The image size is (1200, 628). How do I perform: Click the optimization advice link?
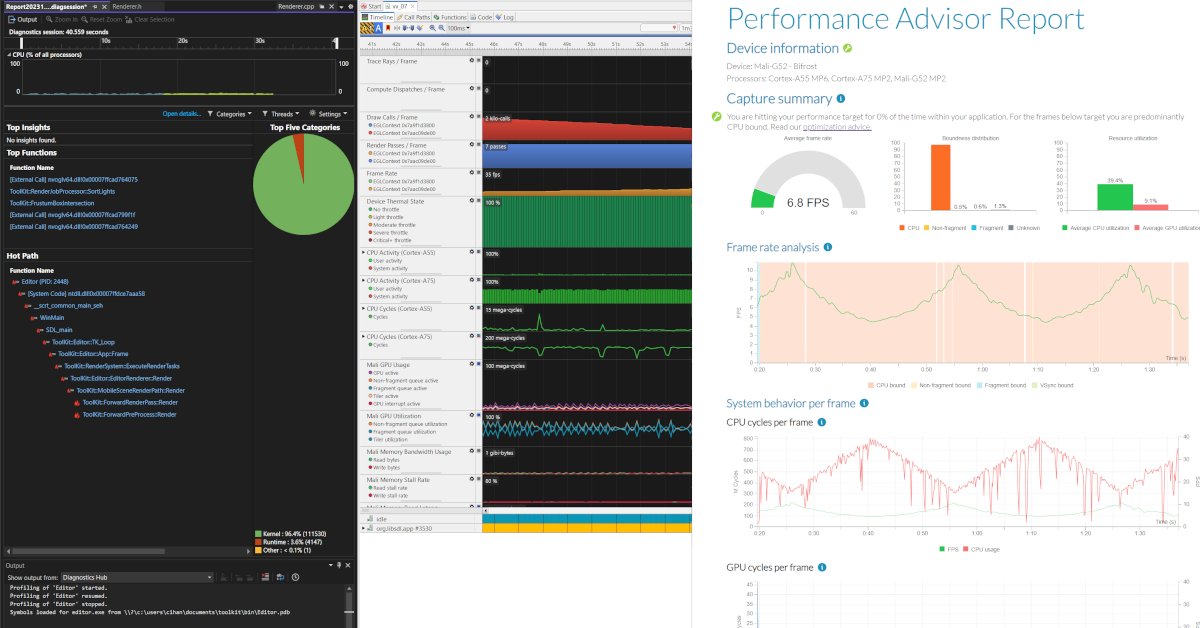[837, 127]
